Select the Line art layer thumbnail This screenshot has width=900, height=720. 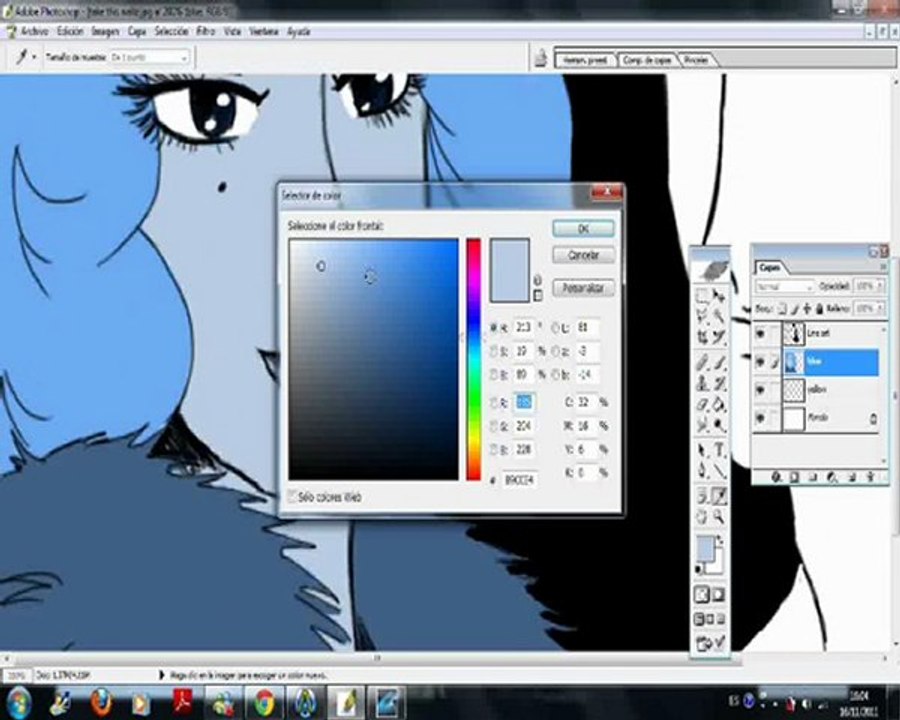794,333
